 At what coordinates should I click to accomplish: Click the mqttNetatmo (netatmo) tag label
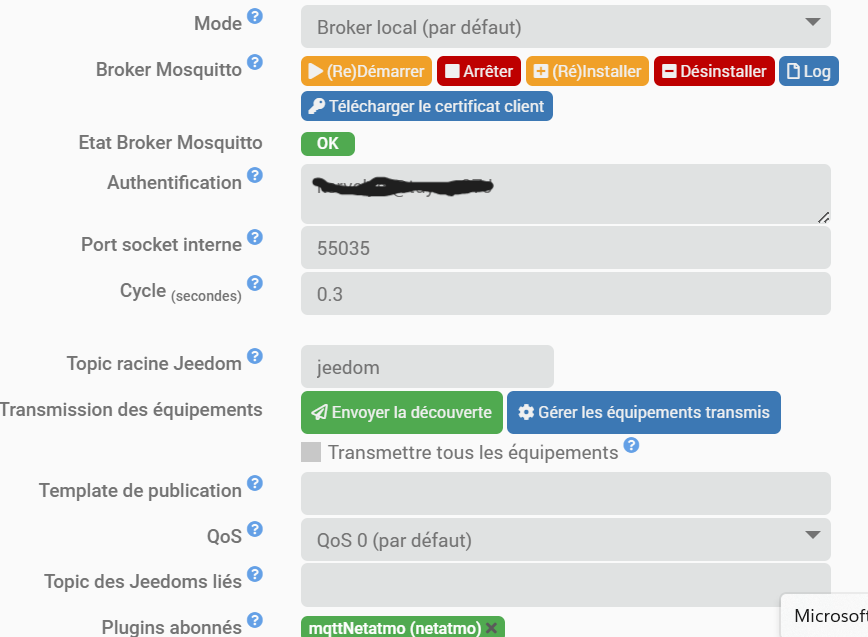[x=395, y=628]
